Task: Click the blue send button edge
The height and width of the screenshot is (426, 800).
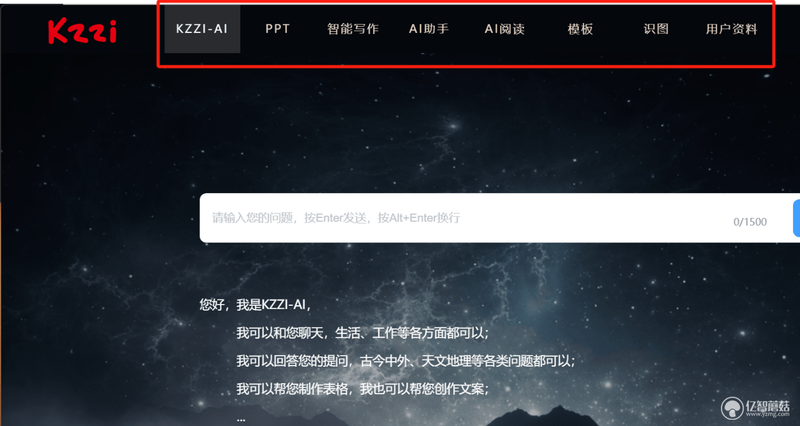Action: (796, 218)
